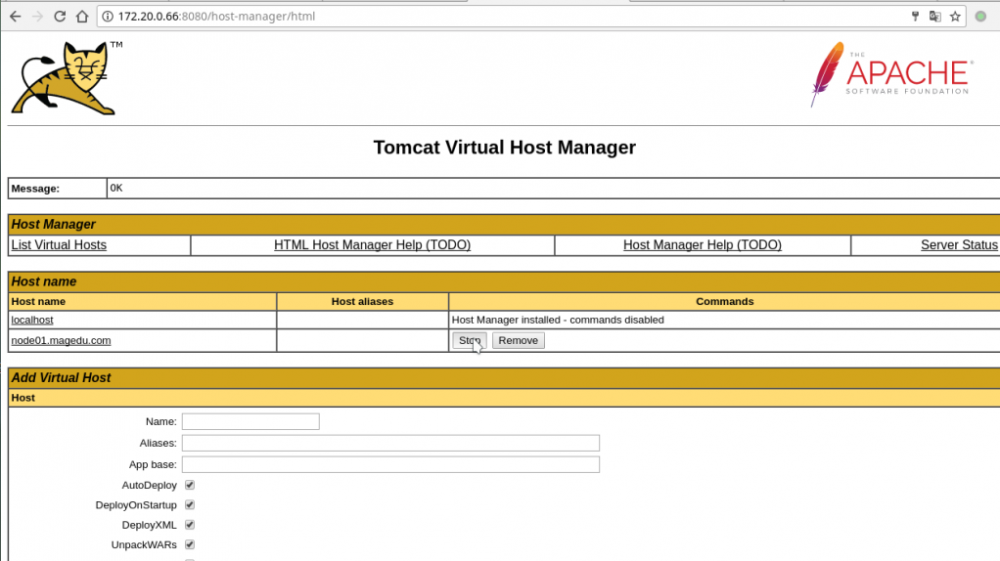
Task: Toggle the AutoDeploy checkbox
Action: pyautogui.click(x=189, y=485)
